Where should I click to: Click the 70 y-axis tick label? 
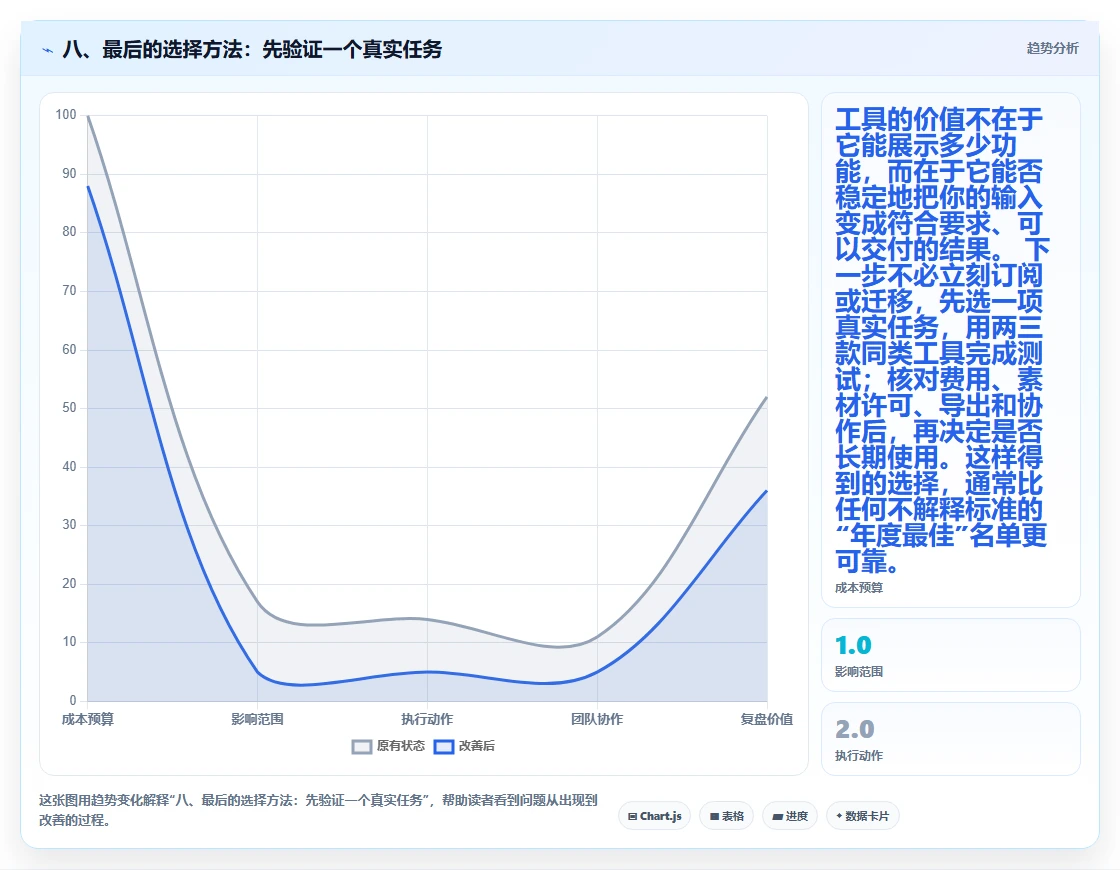point(69,290)
